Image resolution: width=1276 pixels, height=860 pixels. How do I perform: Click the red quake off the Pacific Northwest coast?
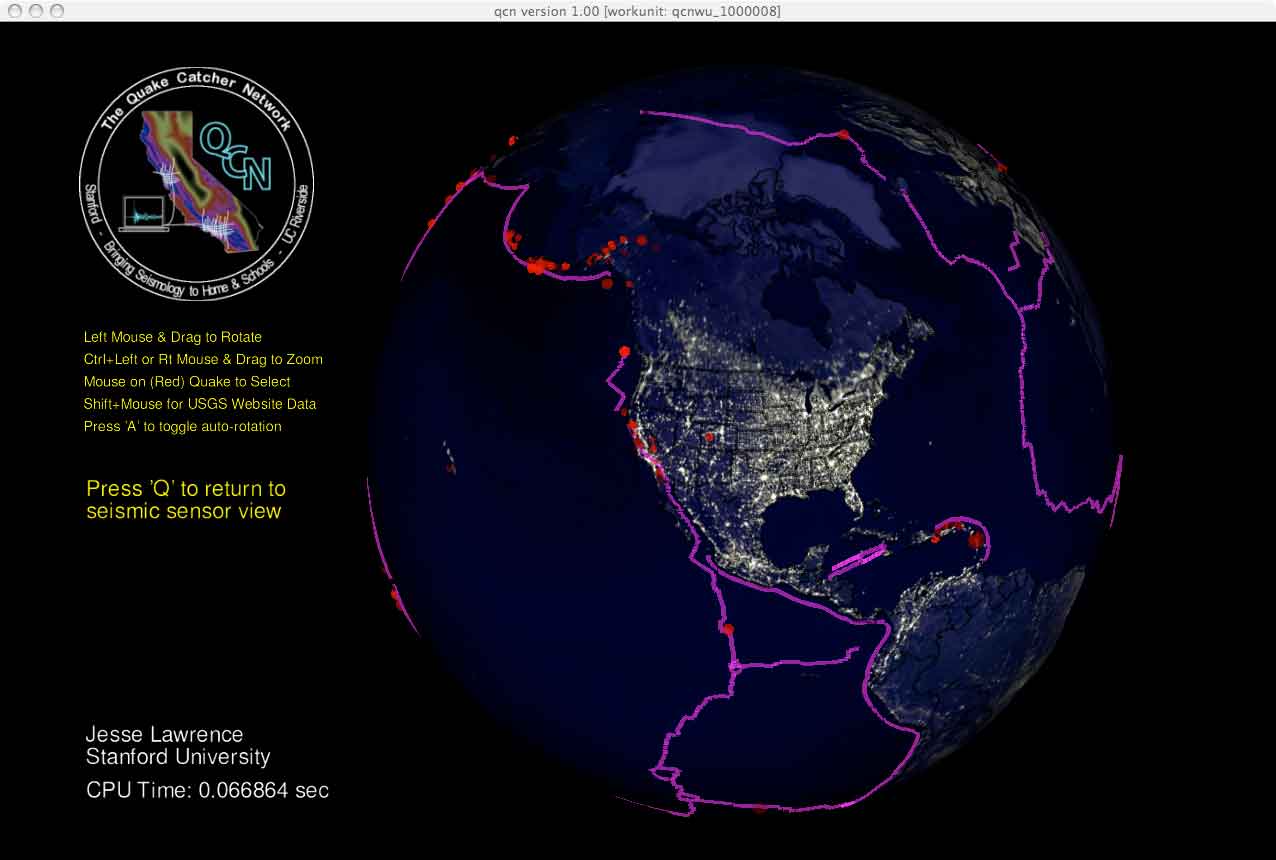pos(625,351)
